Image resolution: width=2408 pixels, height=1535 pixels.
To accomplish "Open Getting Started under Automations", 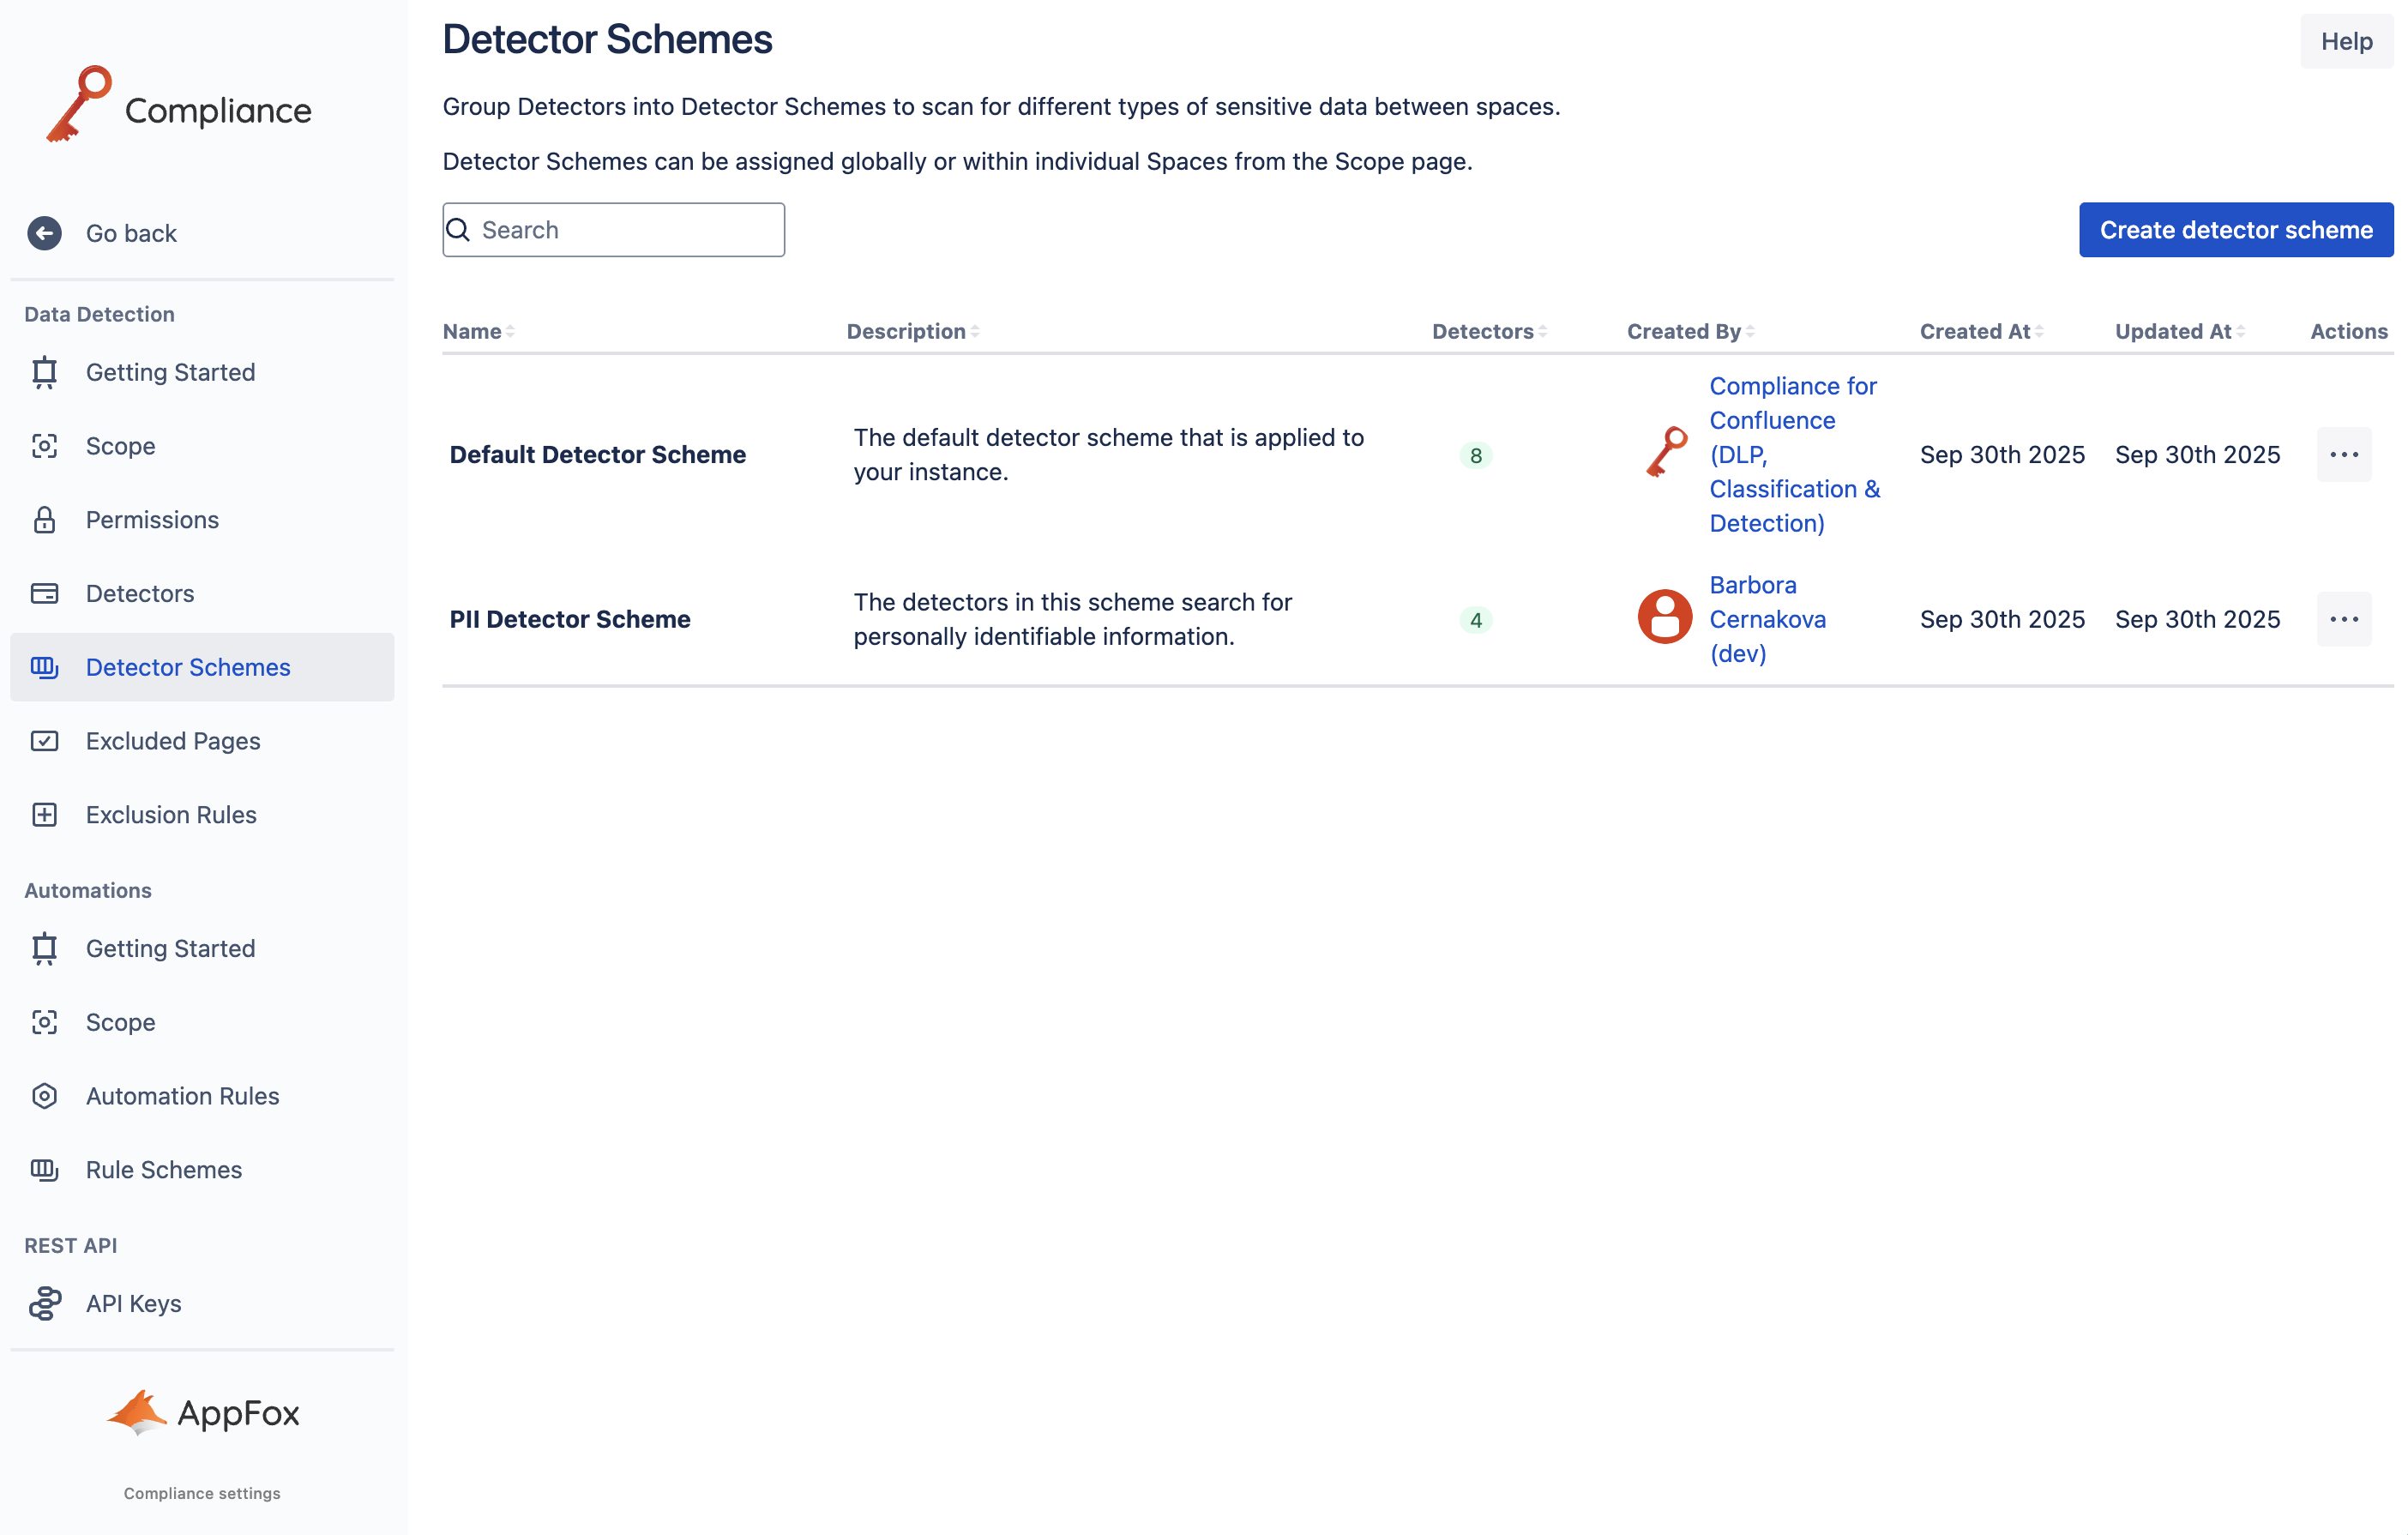I will coord(170,948).
